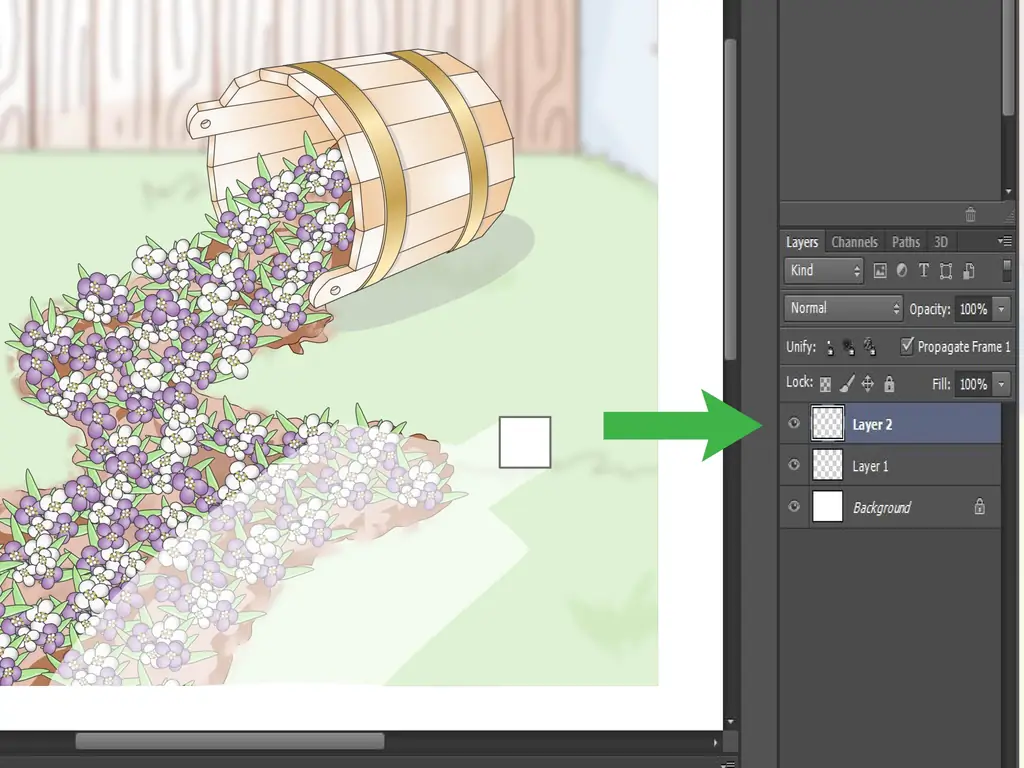The height and width of the screenshot is (768, 1024).
Task: Select the Background layer by name
Action: click(x=882, y=507)
